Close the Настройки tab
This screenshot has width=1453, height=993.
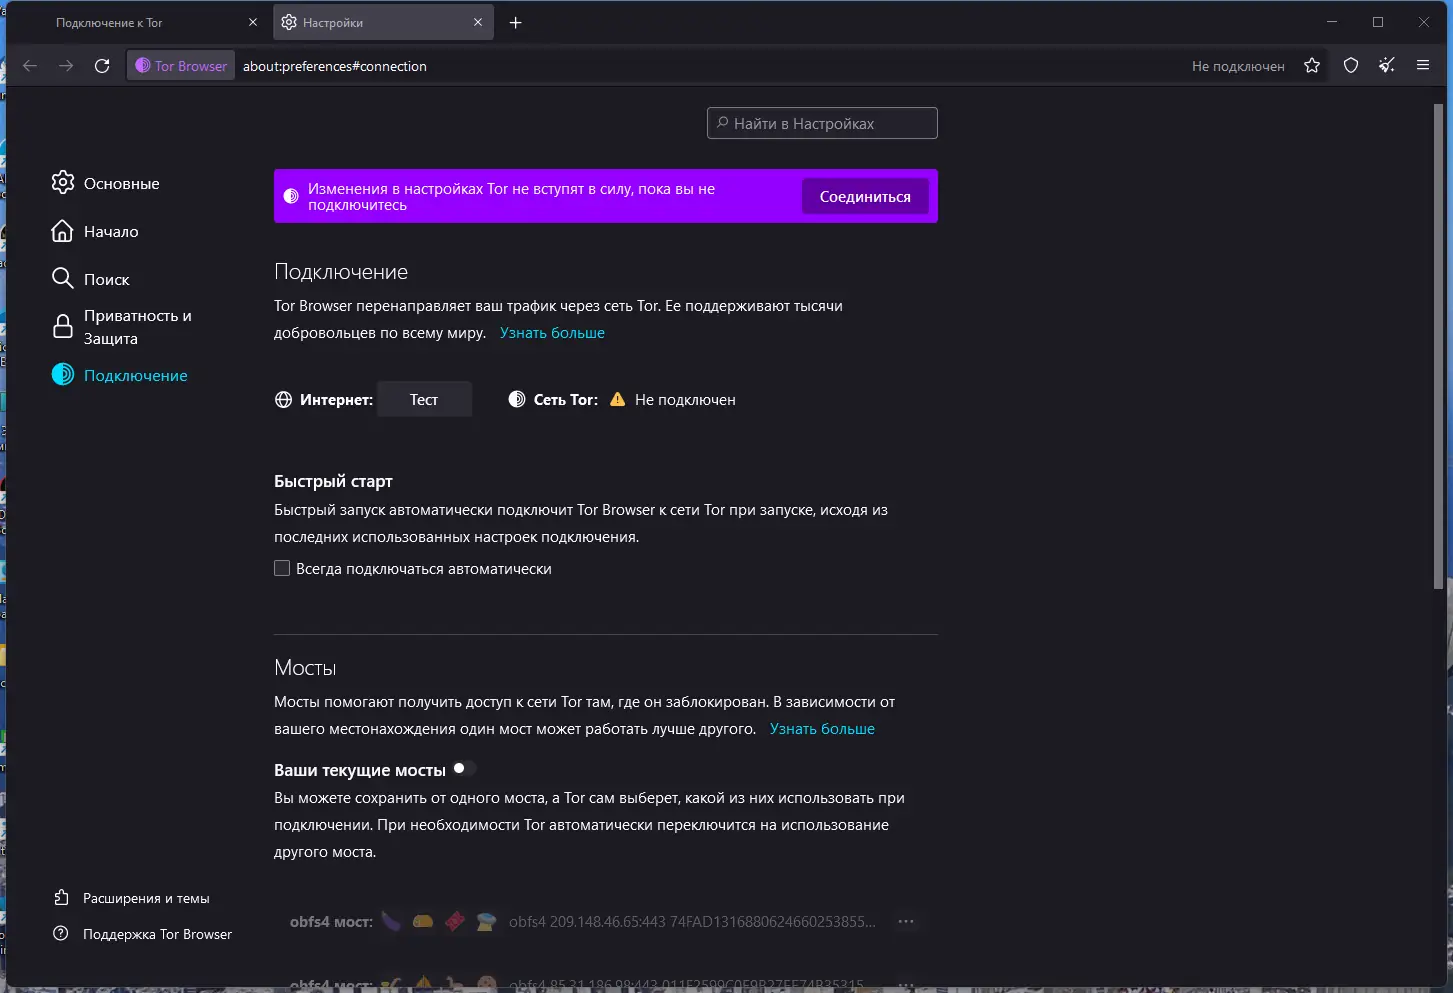pyautogui.click(x=478, y=22)
